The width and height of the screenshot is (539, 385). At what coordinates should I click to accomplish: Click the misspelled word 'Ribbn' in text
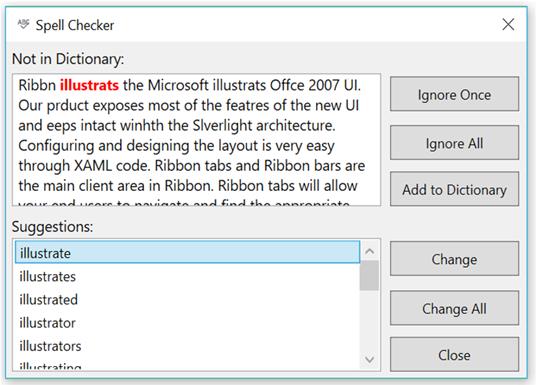coord(37,85)
